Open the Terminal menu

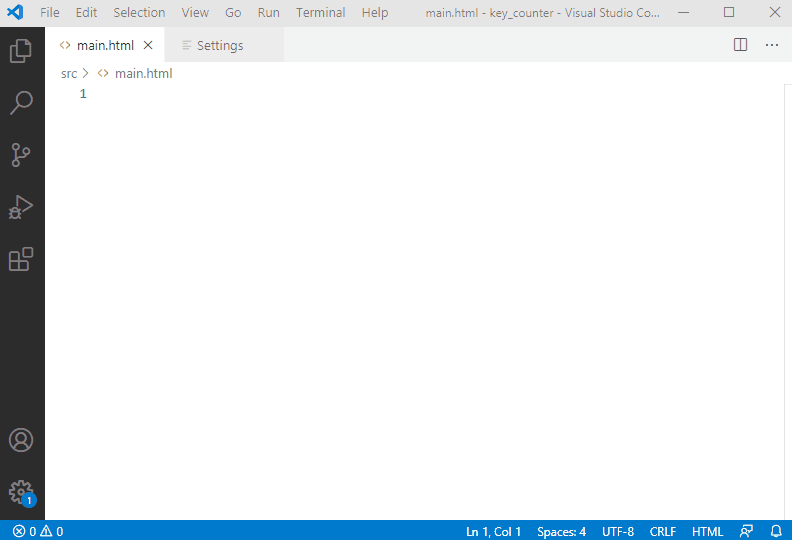click(x=320, y=12)
